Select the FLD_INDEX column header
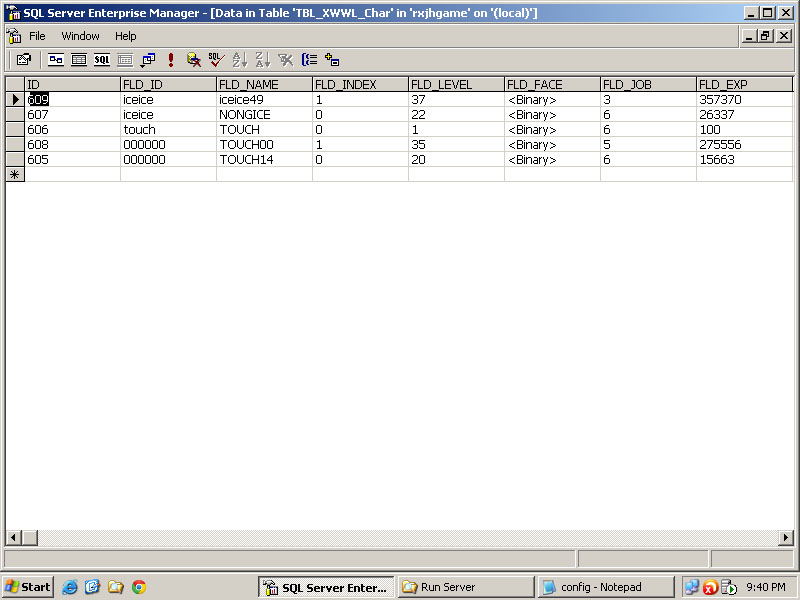The image size is (800, 600). point(360,84)
